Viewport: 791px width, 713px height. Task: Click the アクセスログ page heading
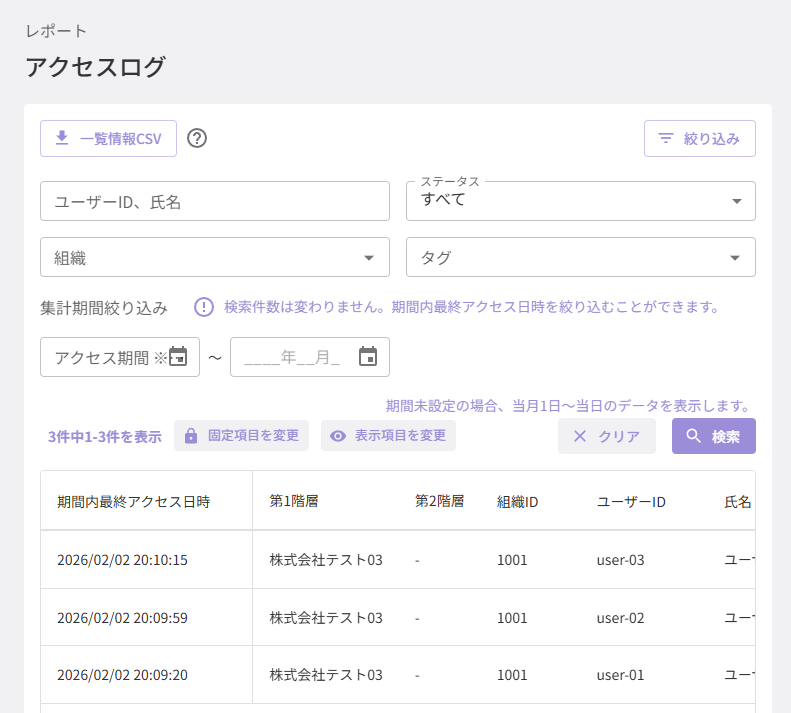pos(95,67)
